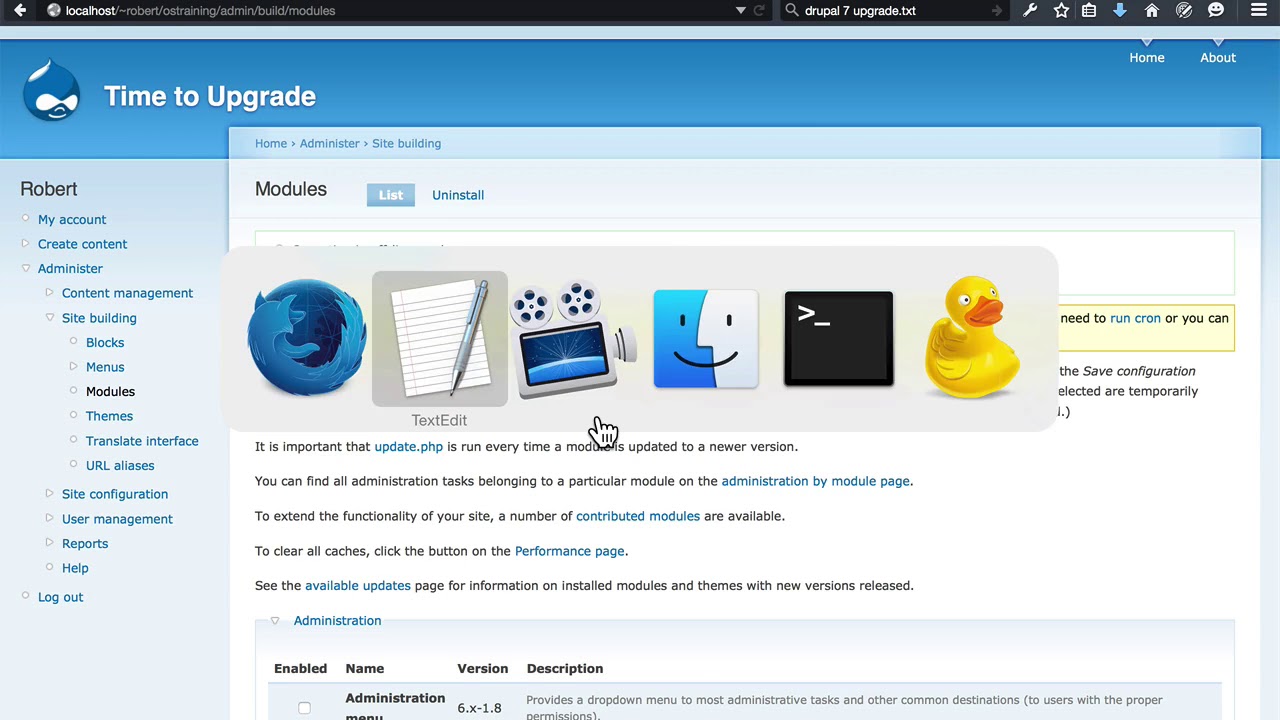Expand Site configuration menu
Image resolution: width=1280 pixels, height=720 pixels.
[x=50, y=494]
